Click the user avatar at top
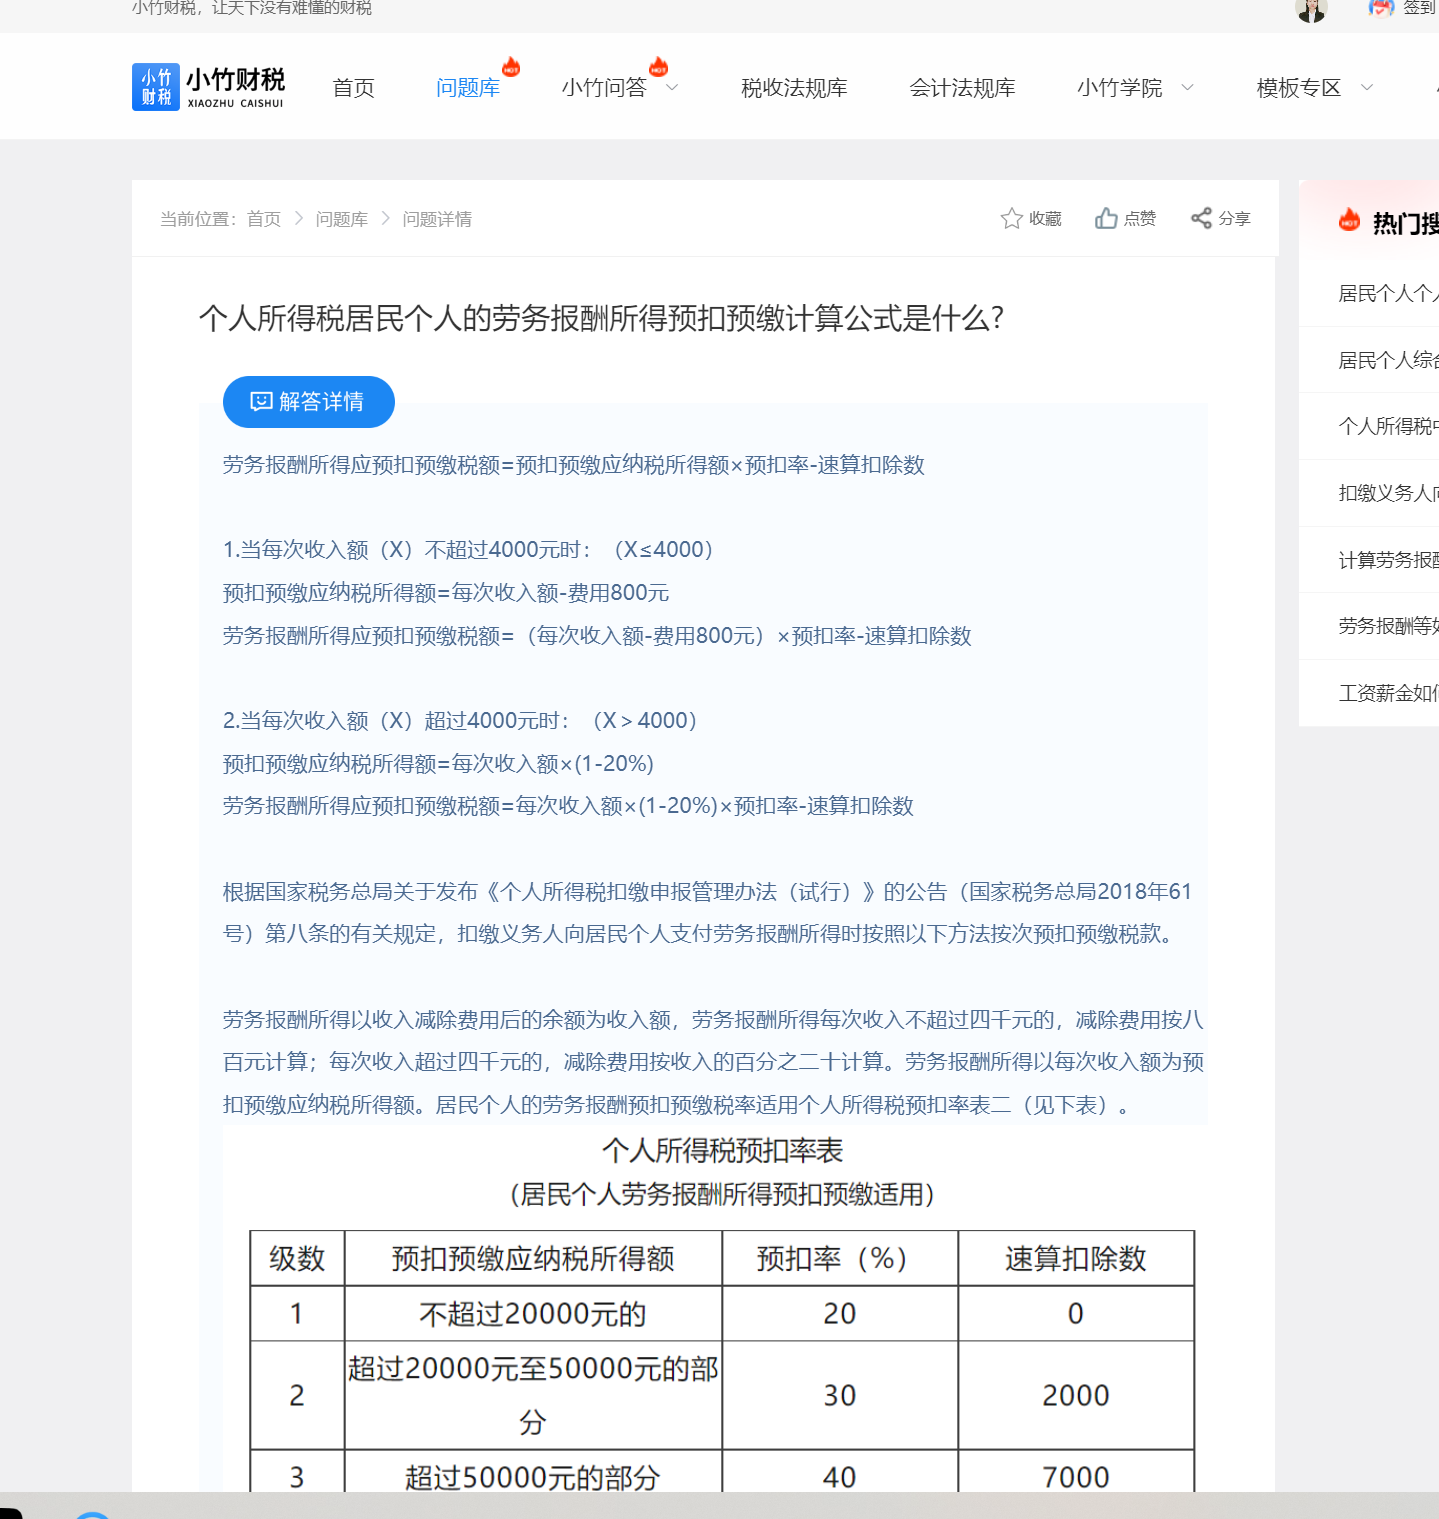Image resolution: width=1439 pixels, height=1519 pixels. point(1310,9)
